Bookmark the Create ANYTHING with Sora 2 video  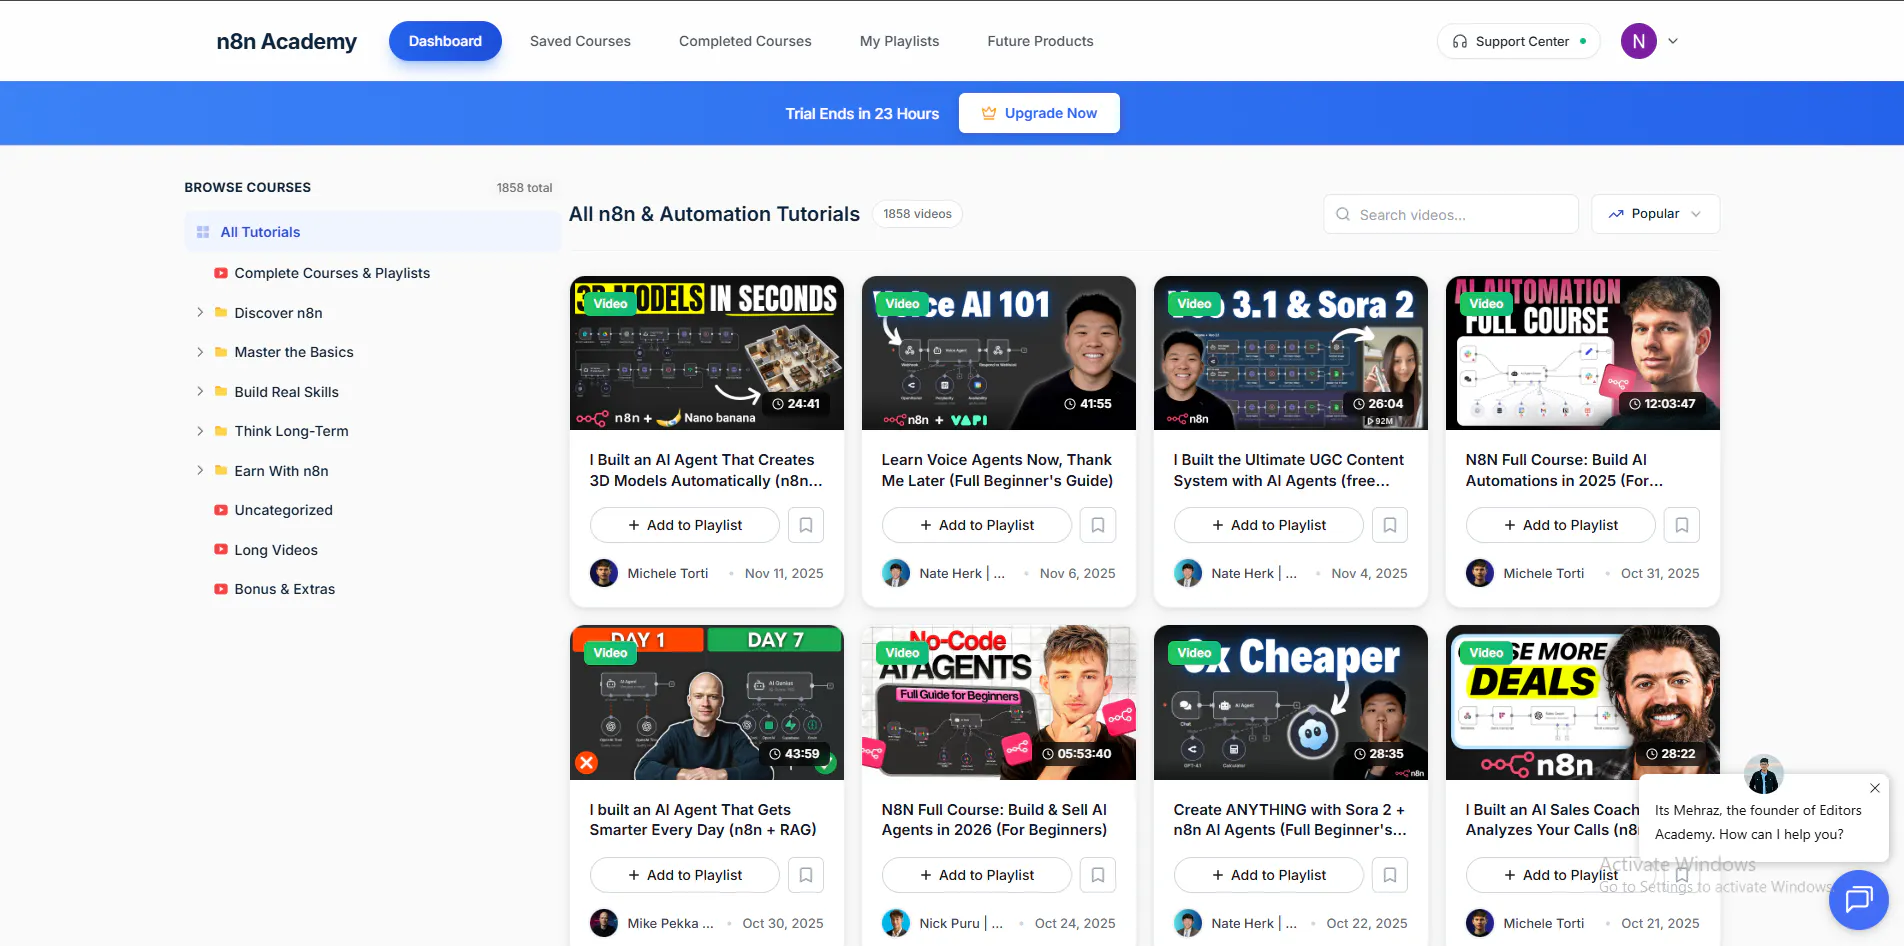click(x=1390, y=875)
